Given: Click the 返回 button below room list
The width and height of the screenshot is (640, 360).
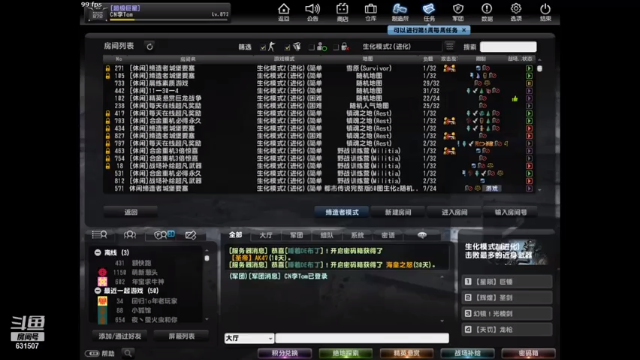Looking at the screenshot, I should click(x=131, y=212).
